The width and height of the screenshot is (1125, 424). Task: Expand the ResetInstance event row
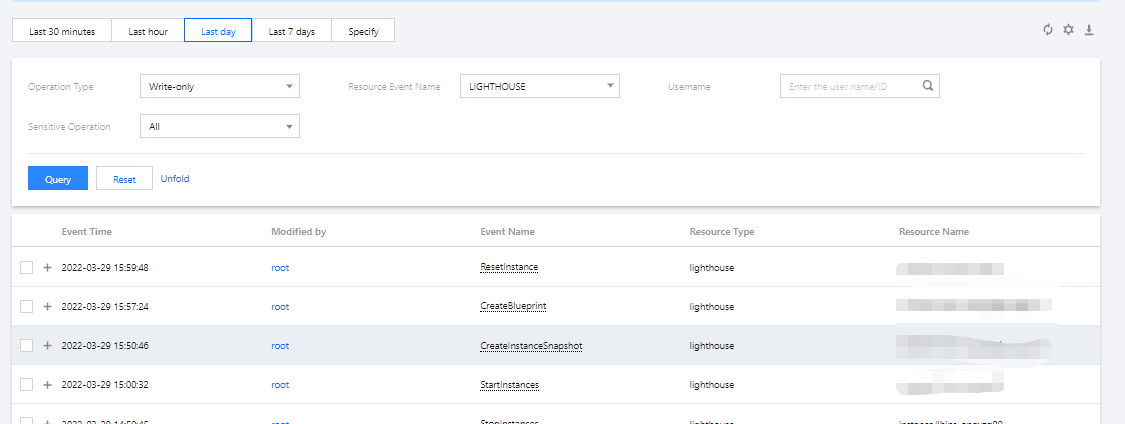47,268
